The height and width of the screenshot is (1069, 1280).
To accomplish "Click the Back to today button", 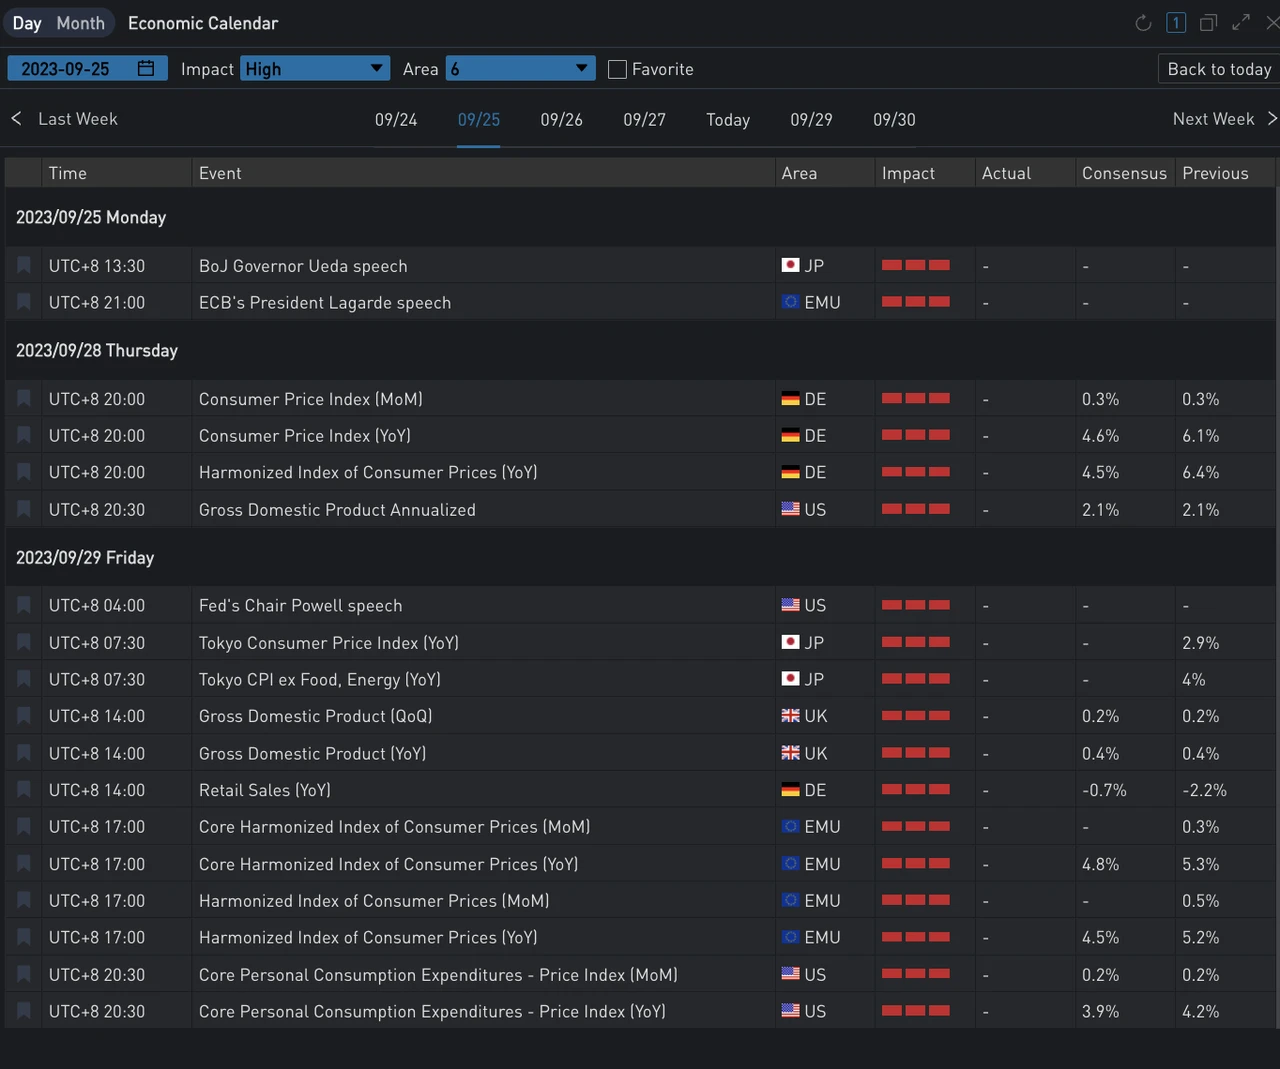I will [x=1218, y=69].
